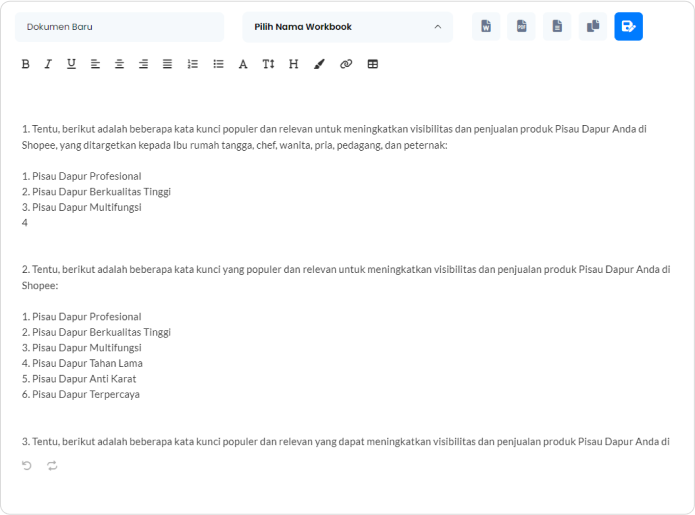Toggle bold formatting
Image resolution: width=695 pixels, height=515 pixels.
pos(26,64)
